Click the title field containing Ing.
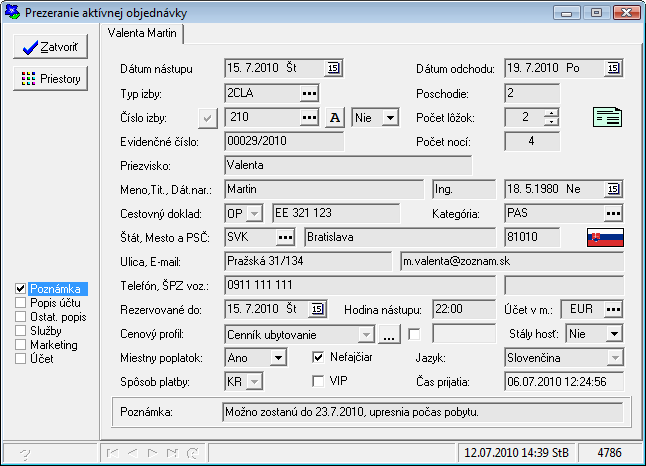646x466 pixels. point(464,190)
